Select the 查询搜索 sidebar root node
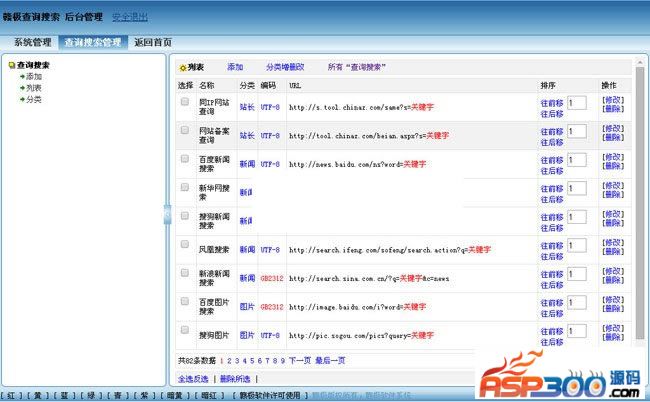Screen dimensions: 650x402 (x=33, y=65)
